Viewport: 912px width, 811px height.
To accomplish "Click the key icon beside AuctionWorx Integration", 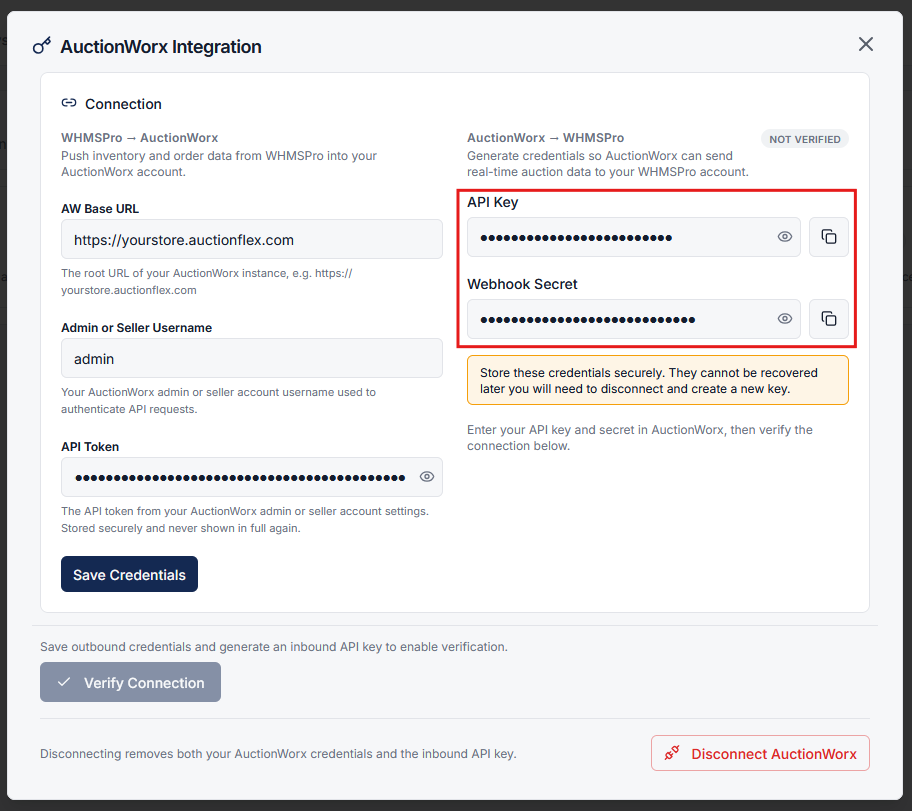I will (42, 45).
